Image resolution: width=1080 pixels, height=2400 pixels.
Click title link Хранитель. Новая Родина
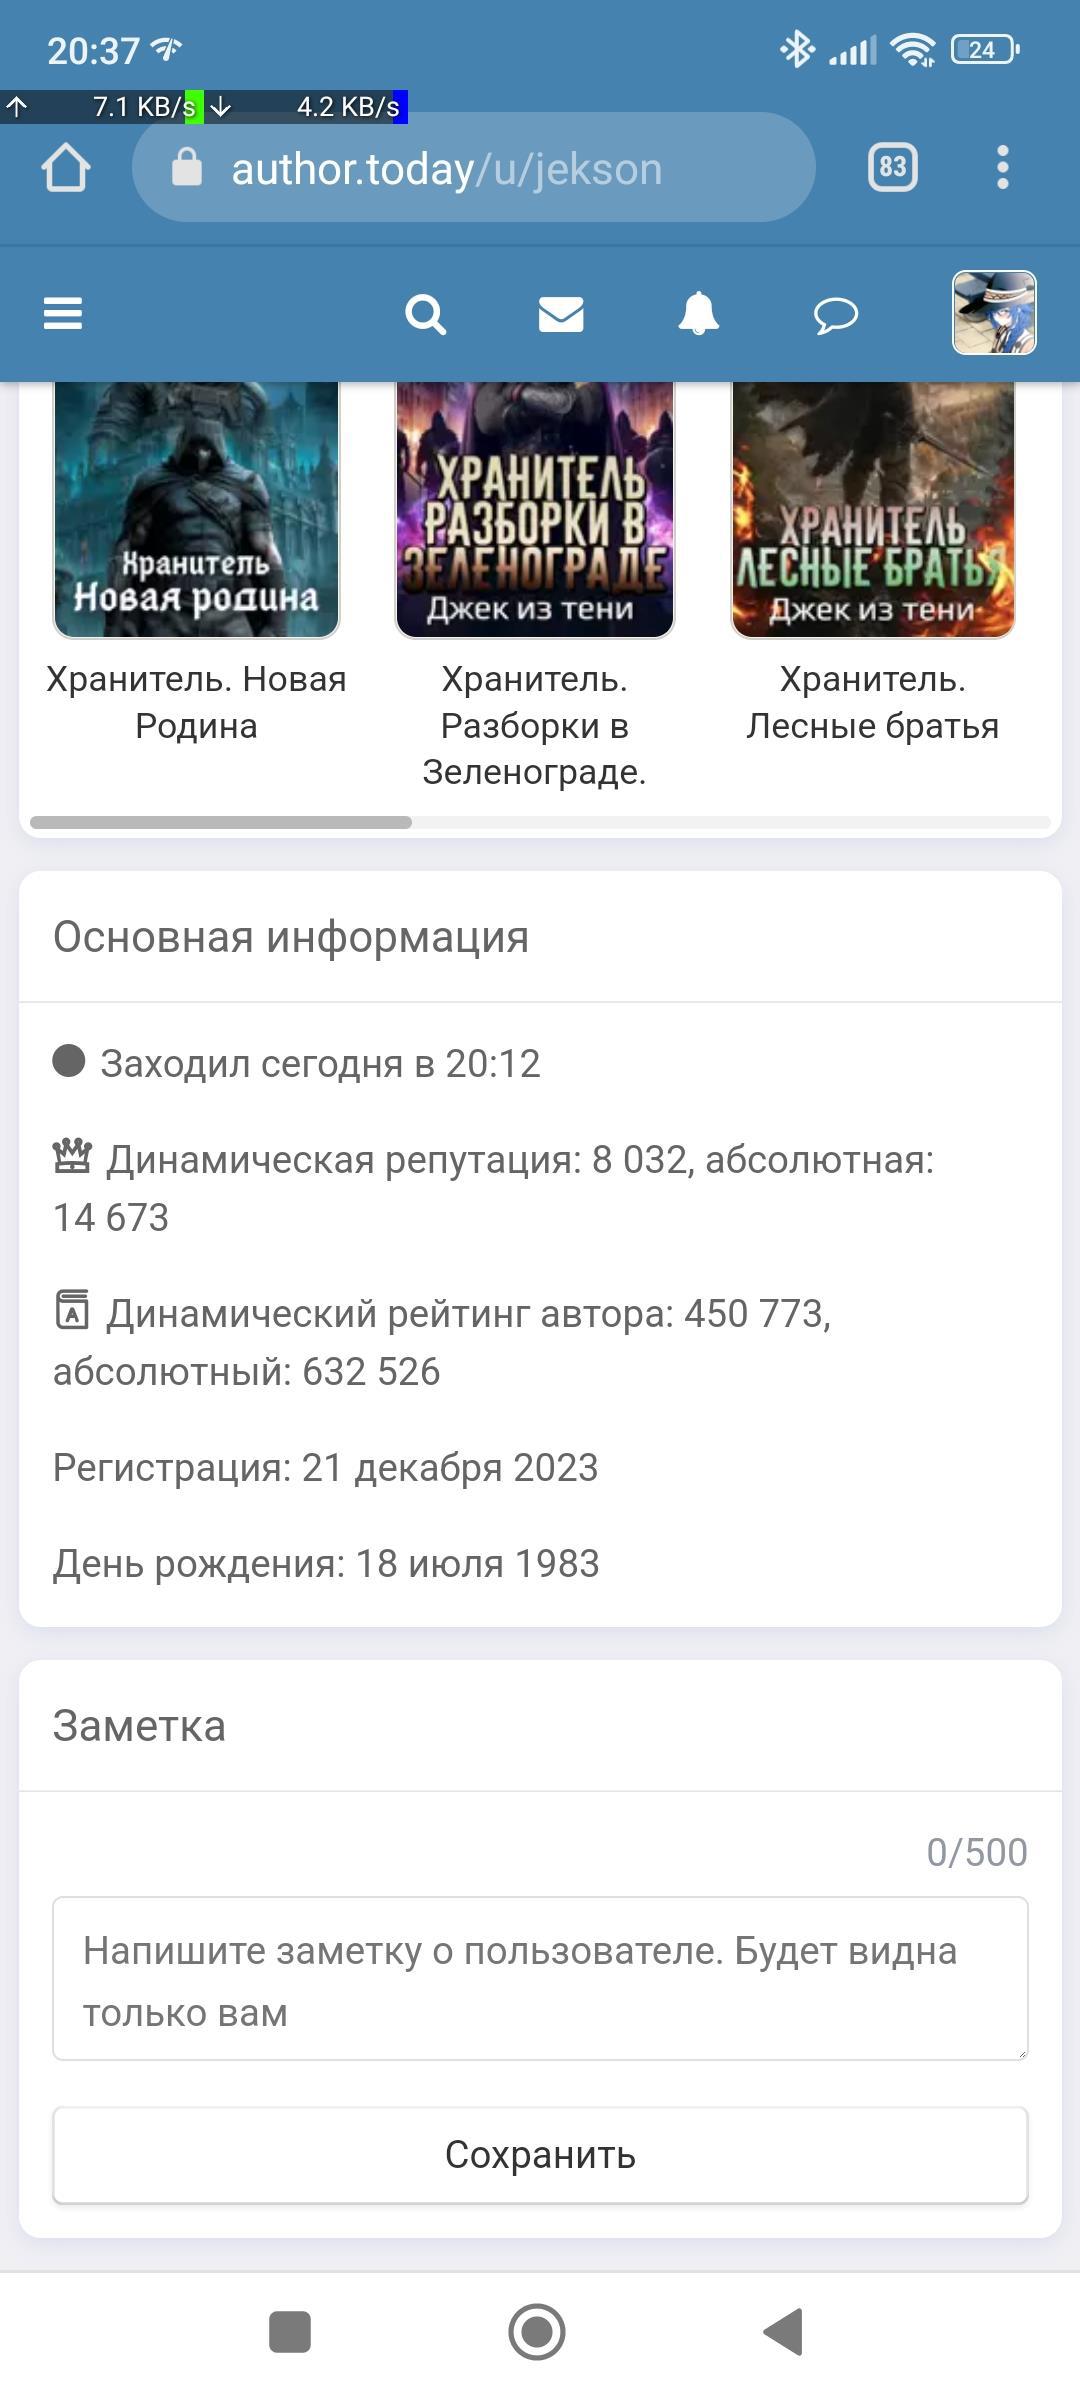(x=196, y=702)
